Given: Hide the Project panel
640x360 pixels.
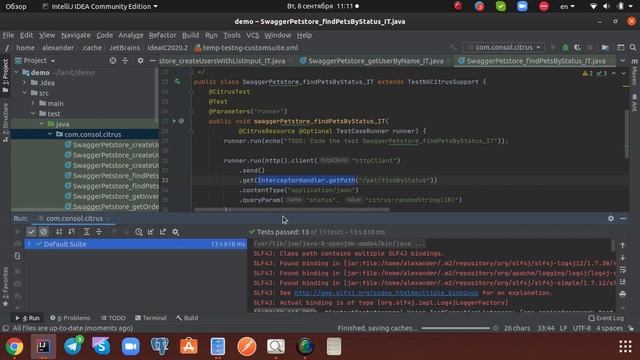Looking at the screenshot, I should [x=152, y=60].
